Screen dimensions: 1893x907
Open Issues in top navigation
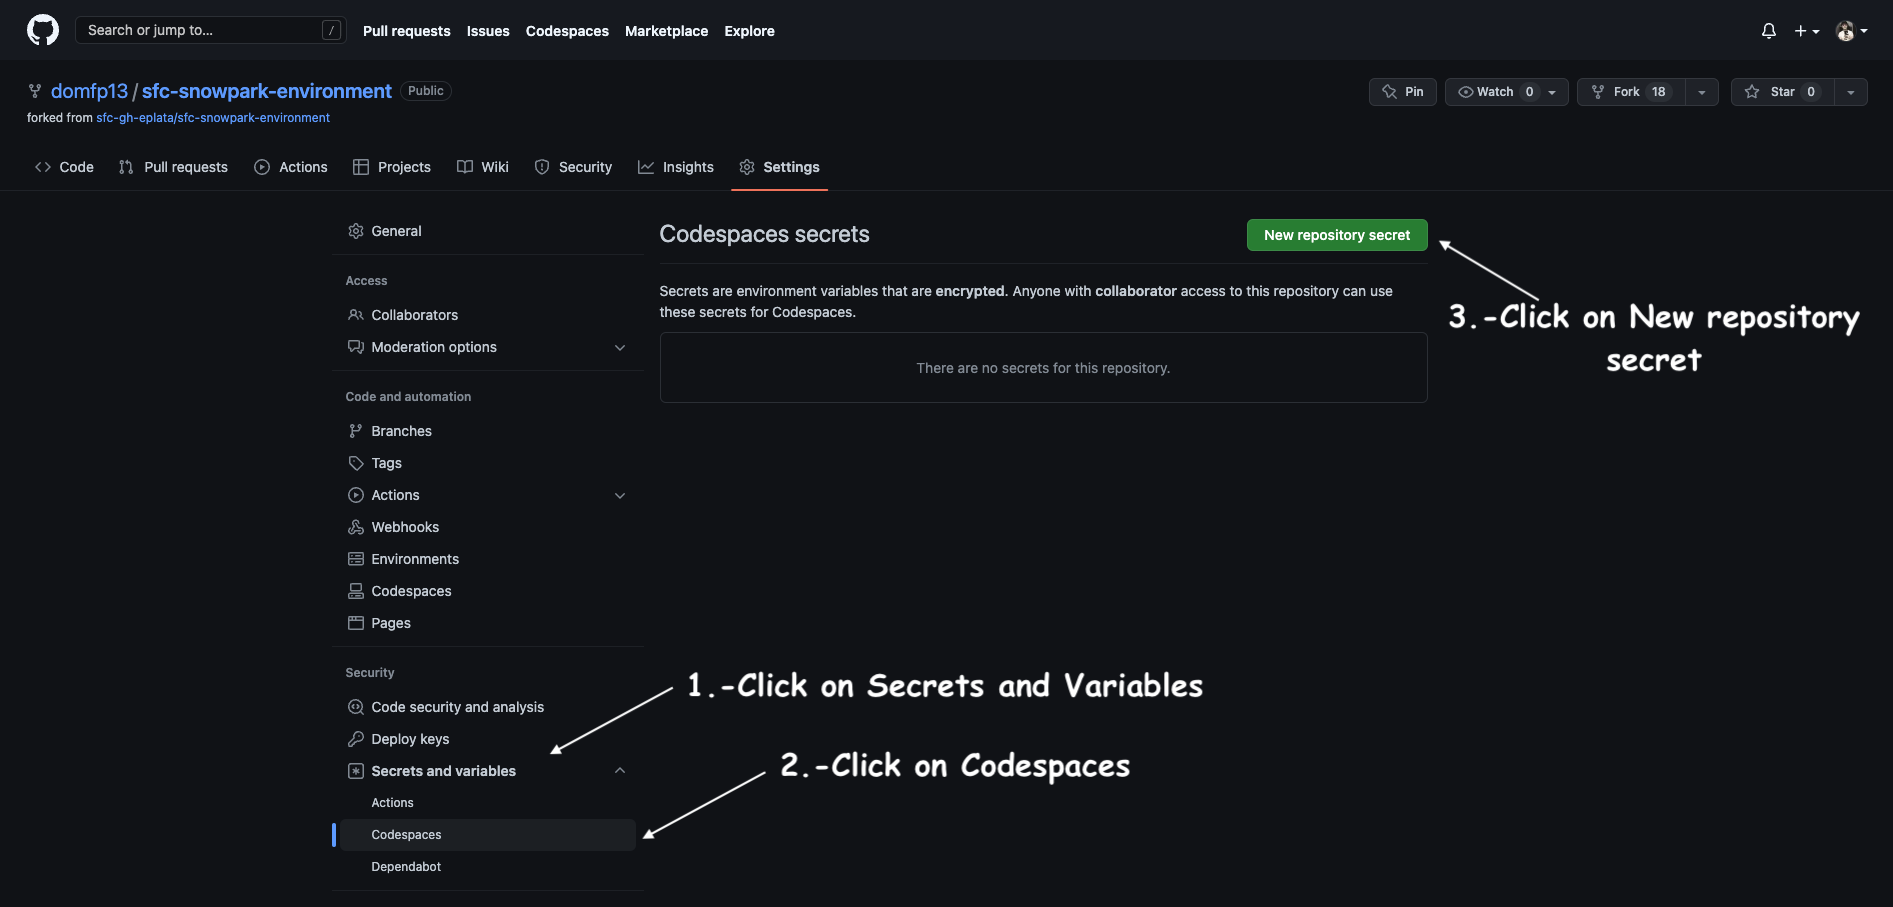point(488,31)
